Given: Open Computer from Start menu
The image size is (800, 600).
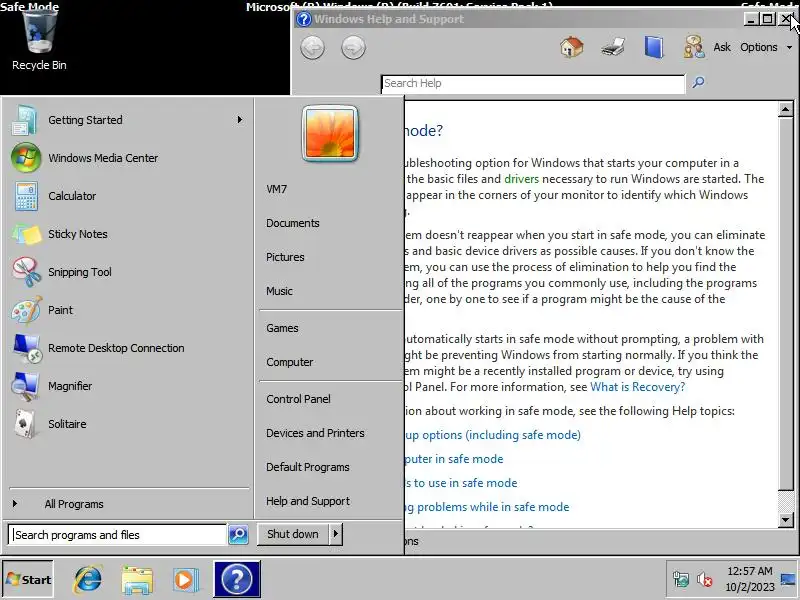Looking at the screenshot, I should tap(290, 362).
